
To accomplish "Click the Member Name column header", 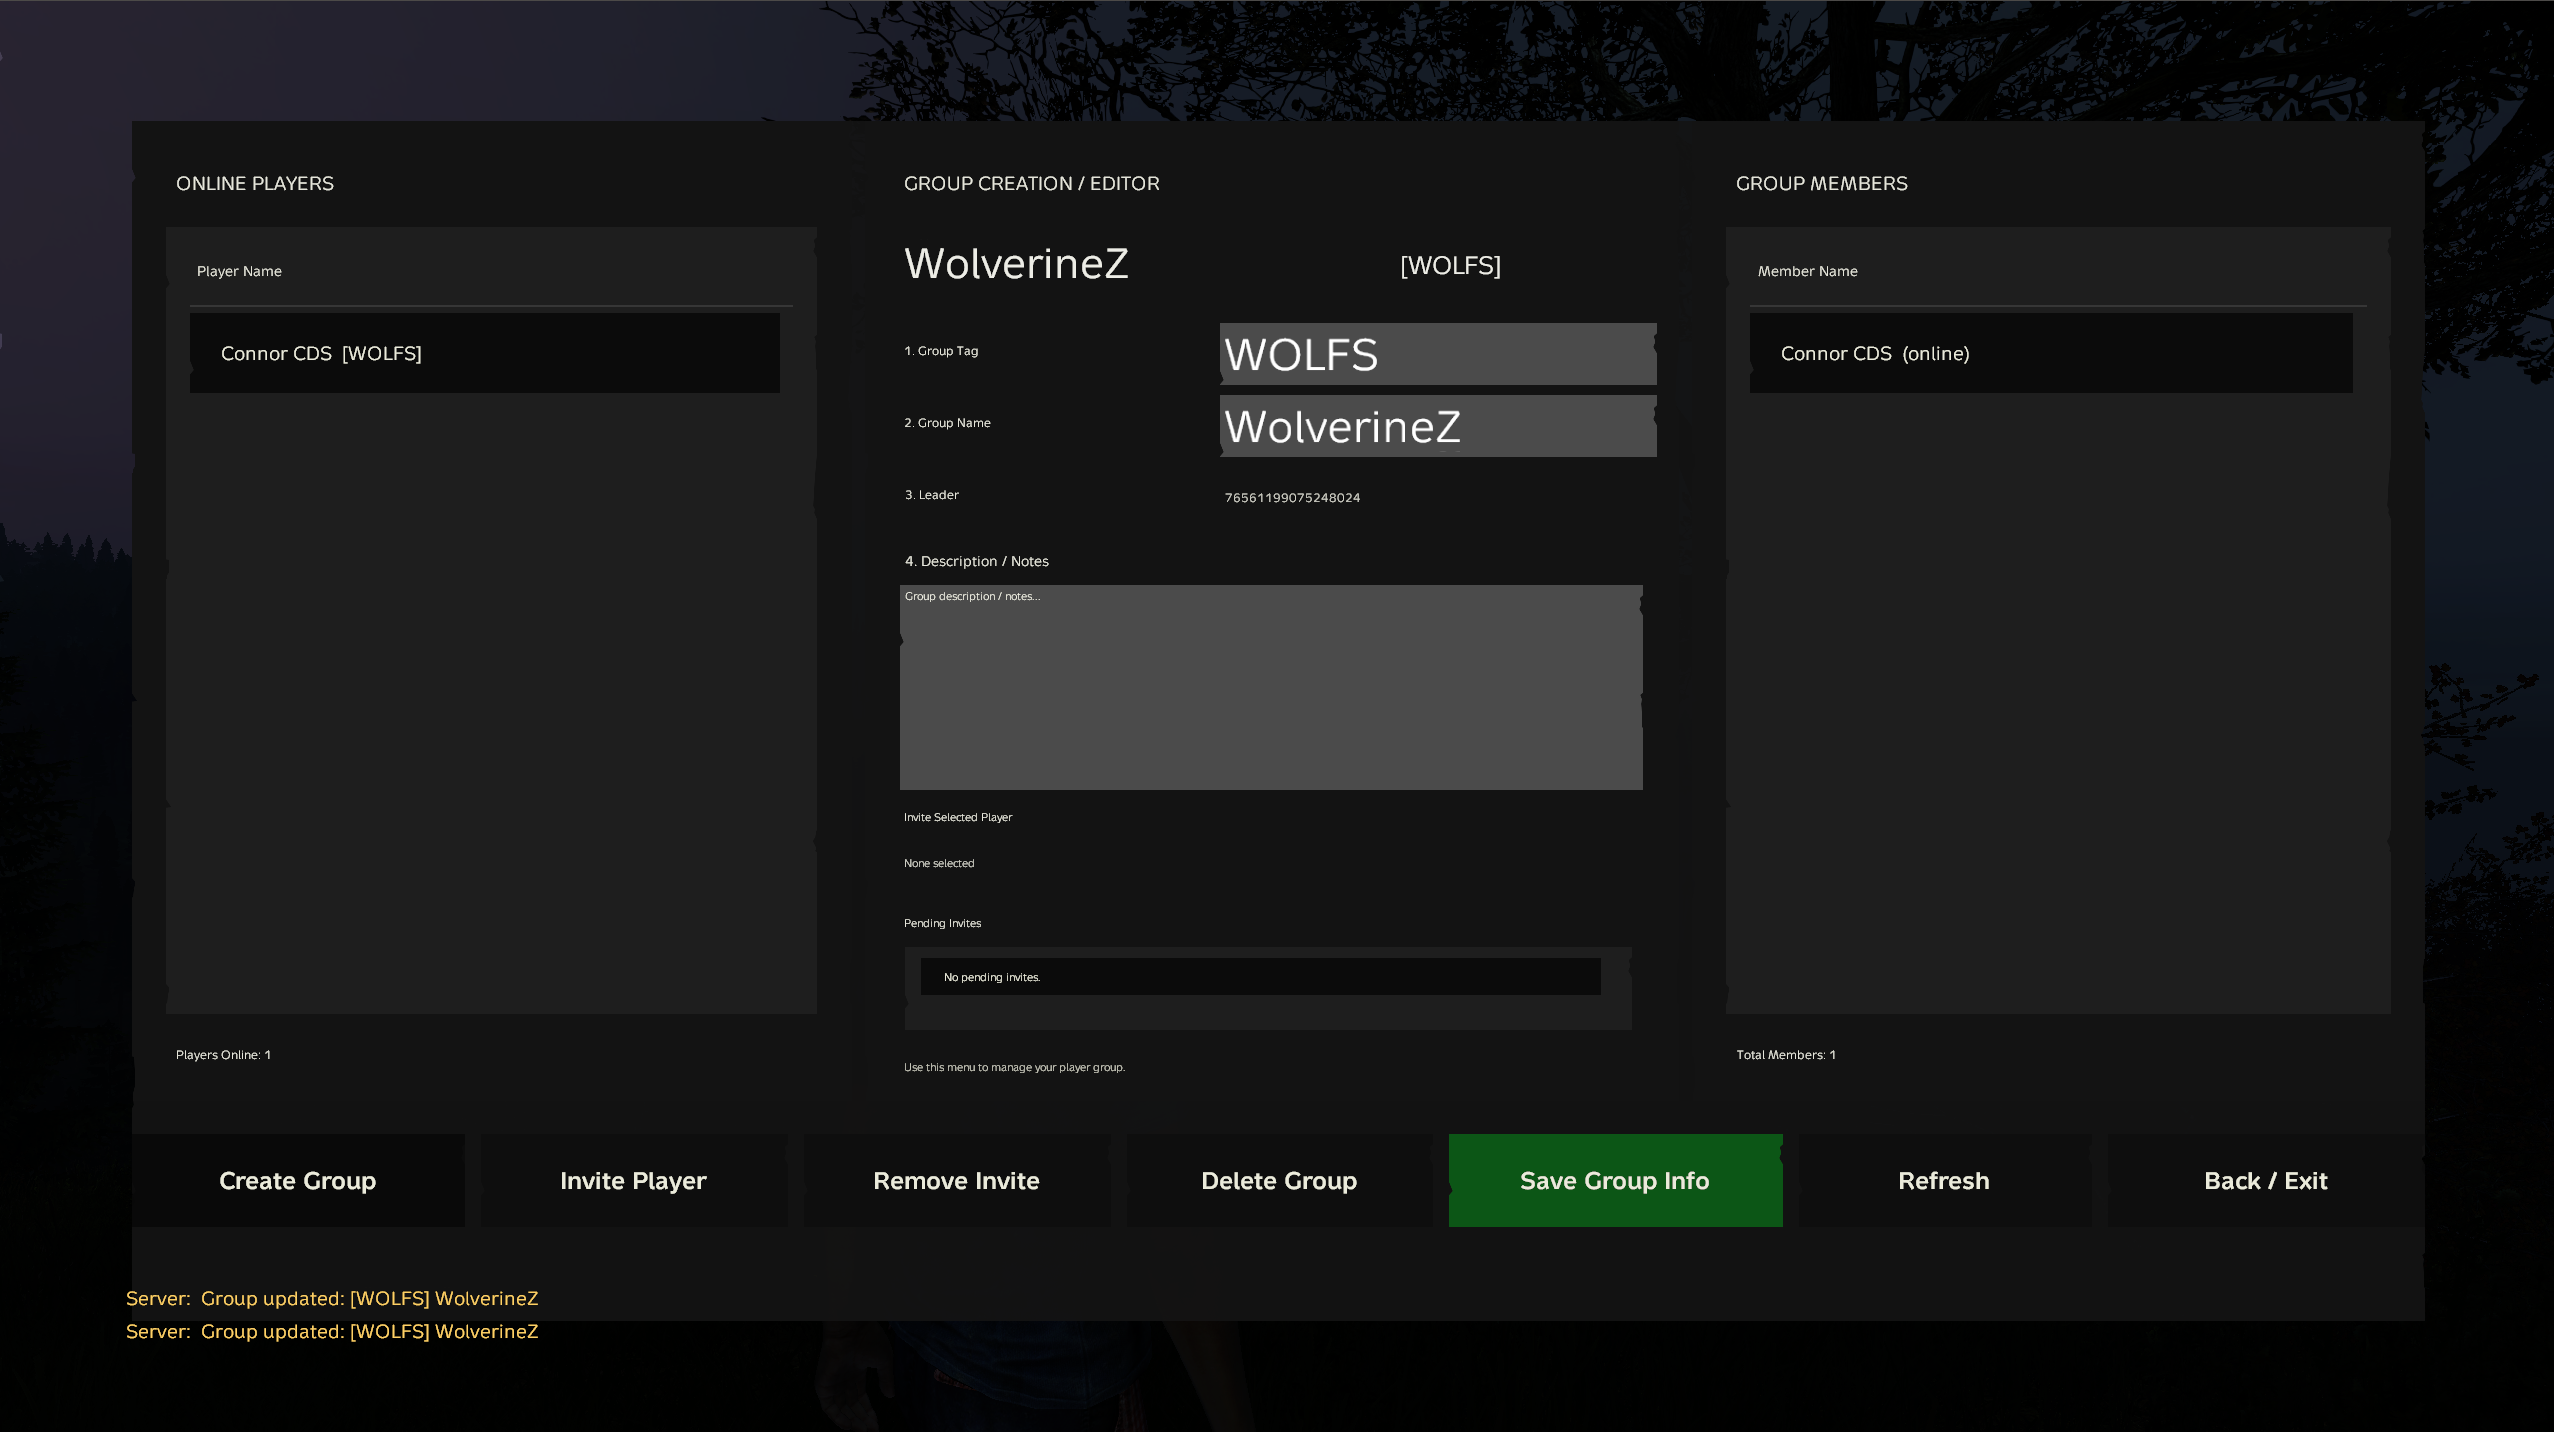I will tap(1808, 271).
